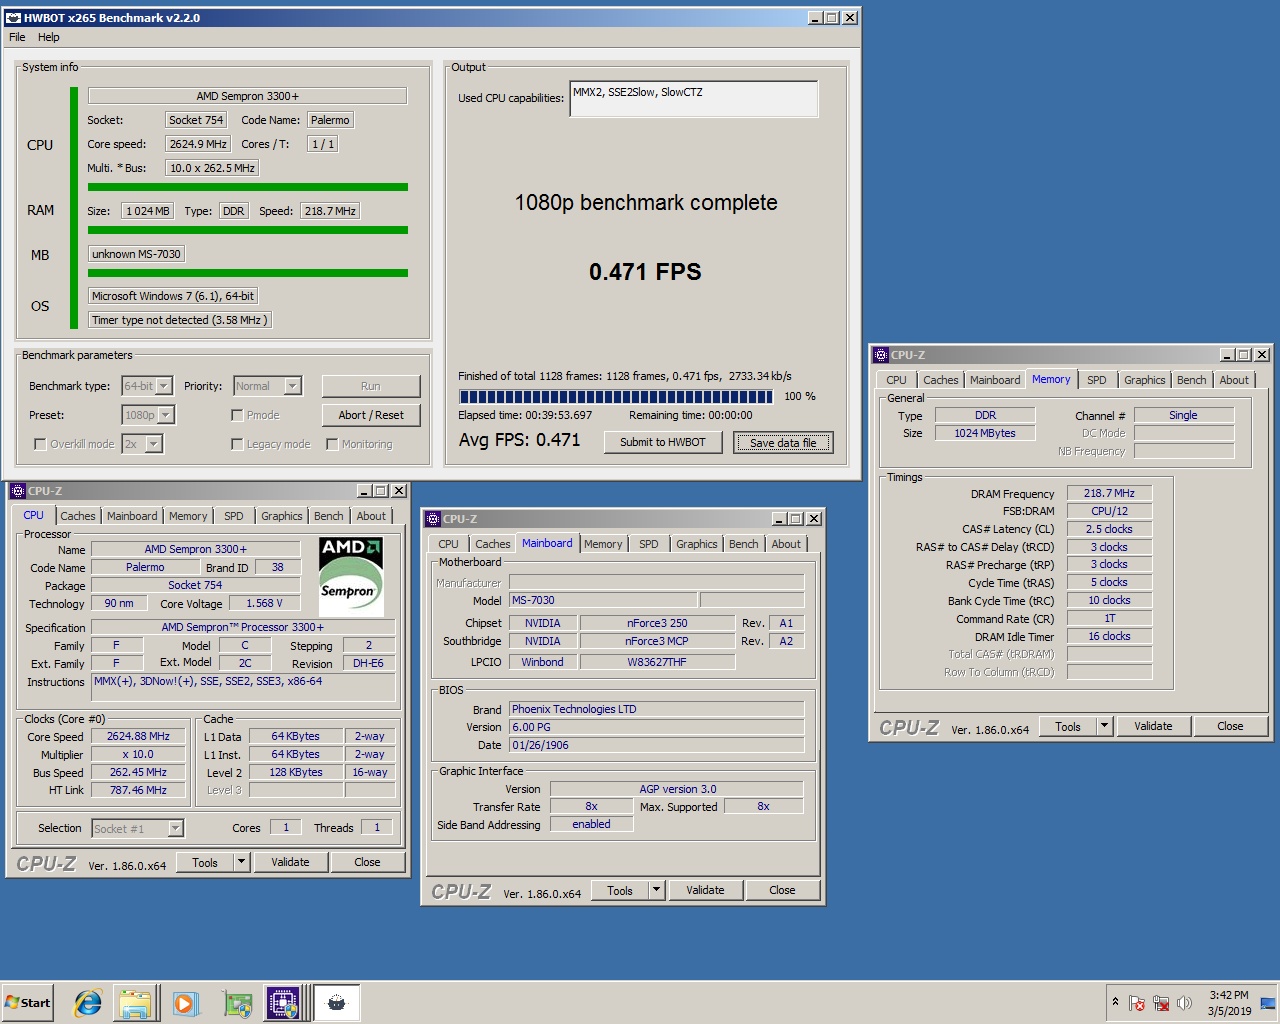This screenshot has height=1024, width=1280.
Task: Toggle the Legacy mode checkbox
Action: coord(237,444)
